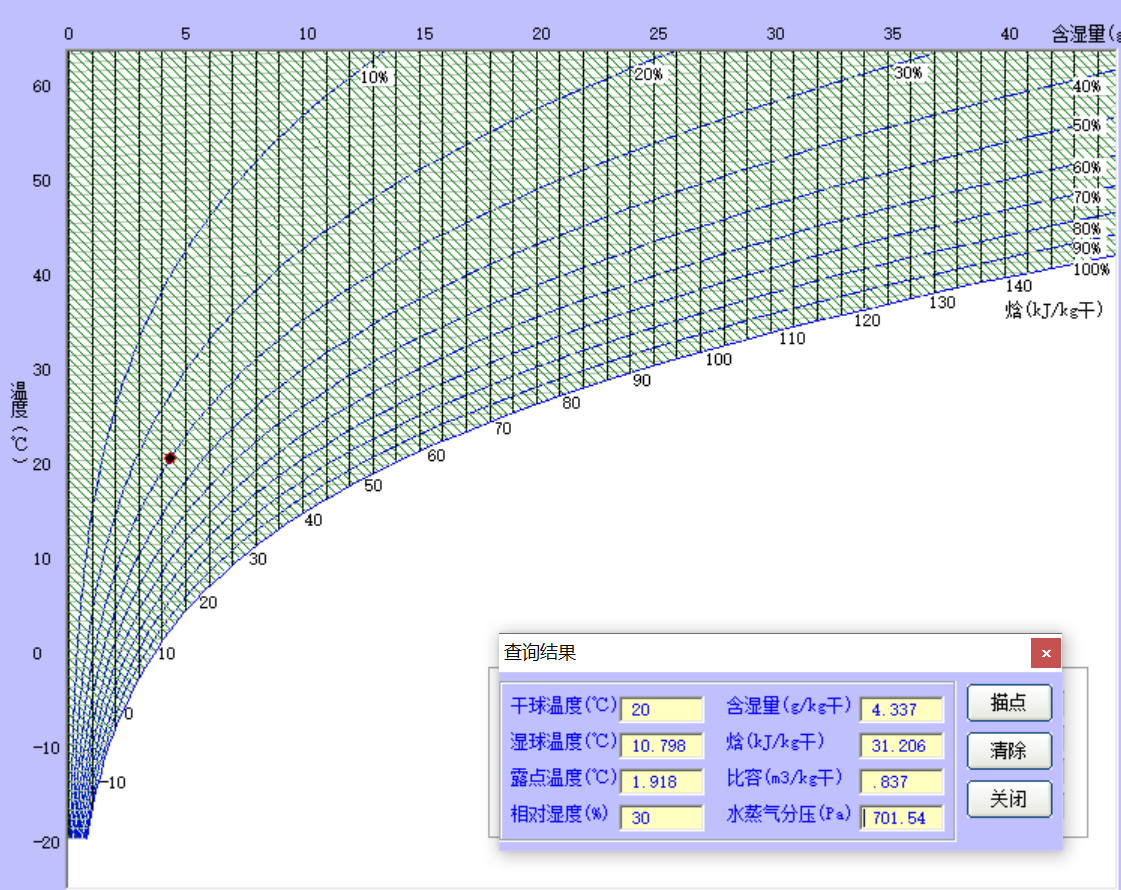
Task: Click the 清除 (clear) button
Action: coord(1008,751)
